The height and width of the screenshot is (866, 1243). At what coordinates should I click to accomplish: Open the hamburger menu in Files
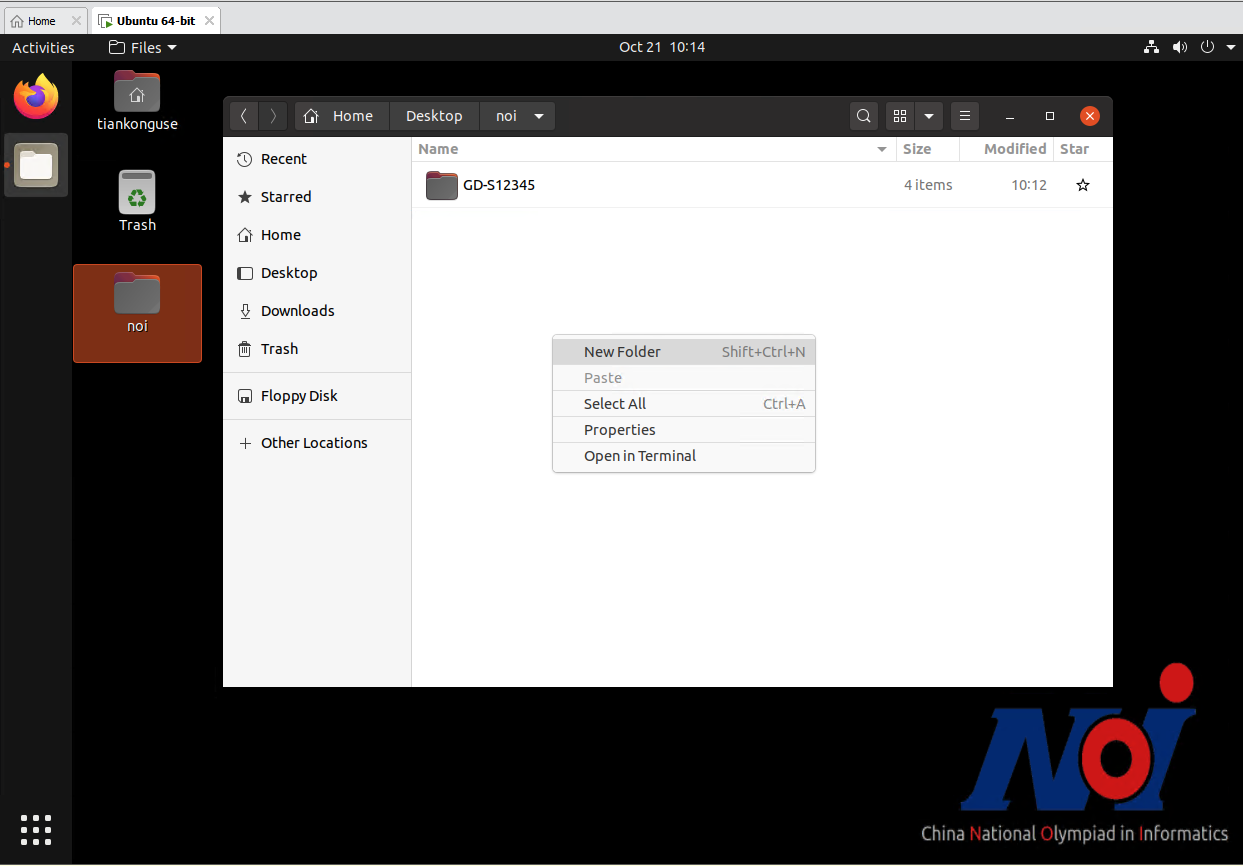click(965, 116)
